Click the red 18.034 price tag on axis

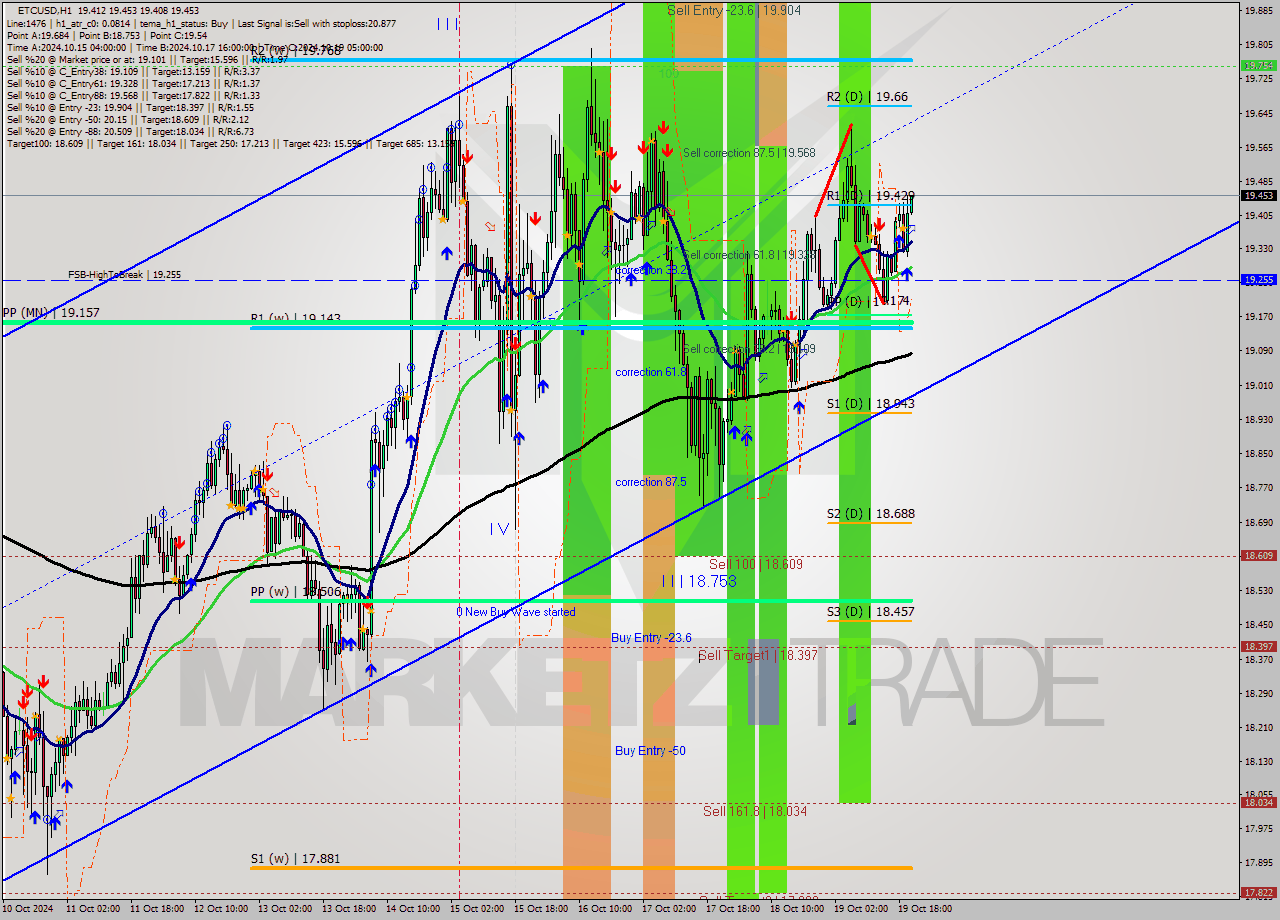[x=1258, y=802]
